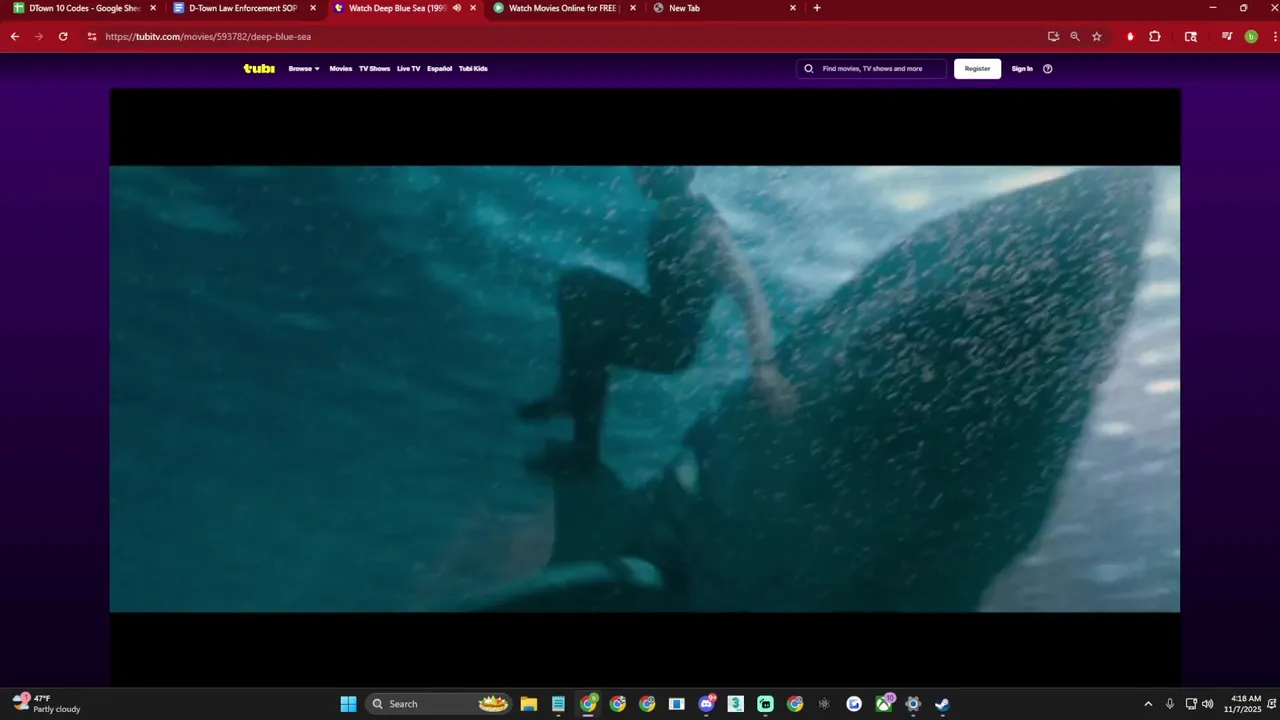Click the microphone icon in system tray
This screenshot has height=720, width=1280.
click(x=1170, y=704)
